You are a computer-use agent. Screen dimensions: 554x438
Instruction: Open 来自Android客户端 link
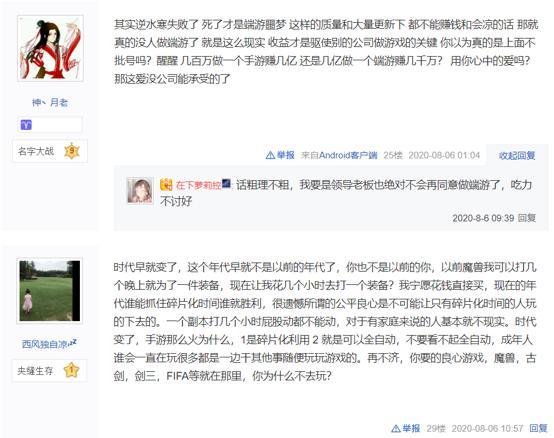point(339,155)
